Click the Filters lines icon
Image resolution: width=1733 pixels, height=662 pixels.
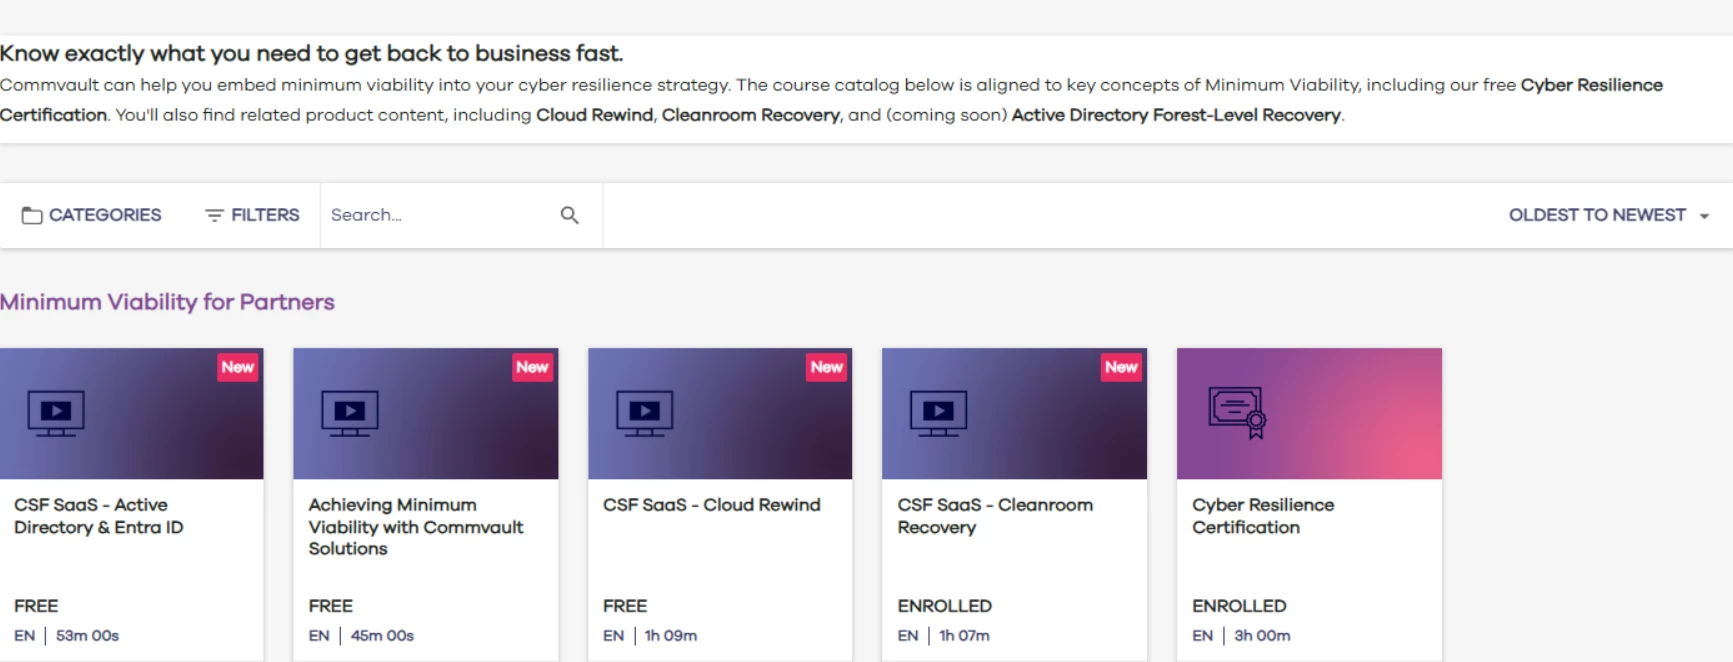[x=214, y=215]
